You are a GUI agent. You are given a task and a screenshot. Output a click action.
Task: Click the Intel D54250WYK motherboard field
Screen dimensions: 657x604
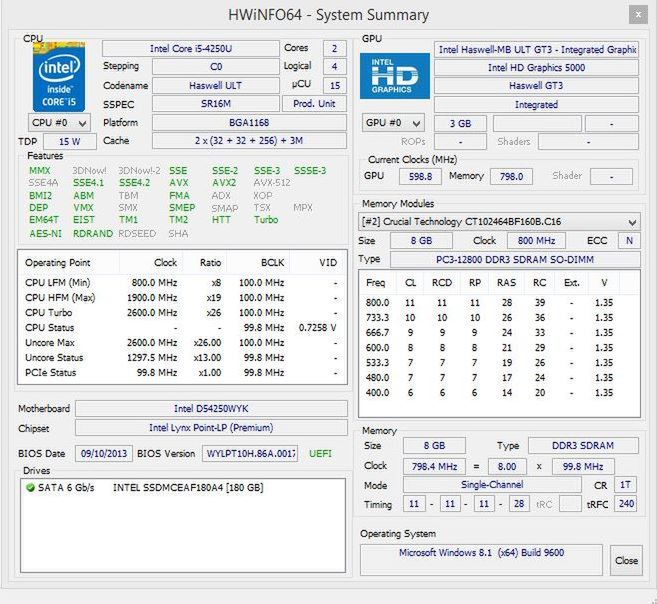point(211,409)
